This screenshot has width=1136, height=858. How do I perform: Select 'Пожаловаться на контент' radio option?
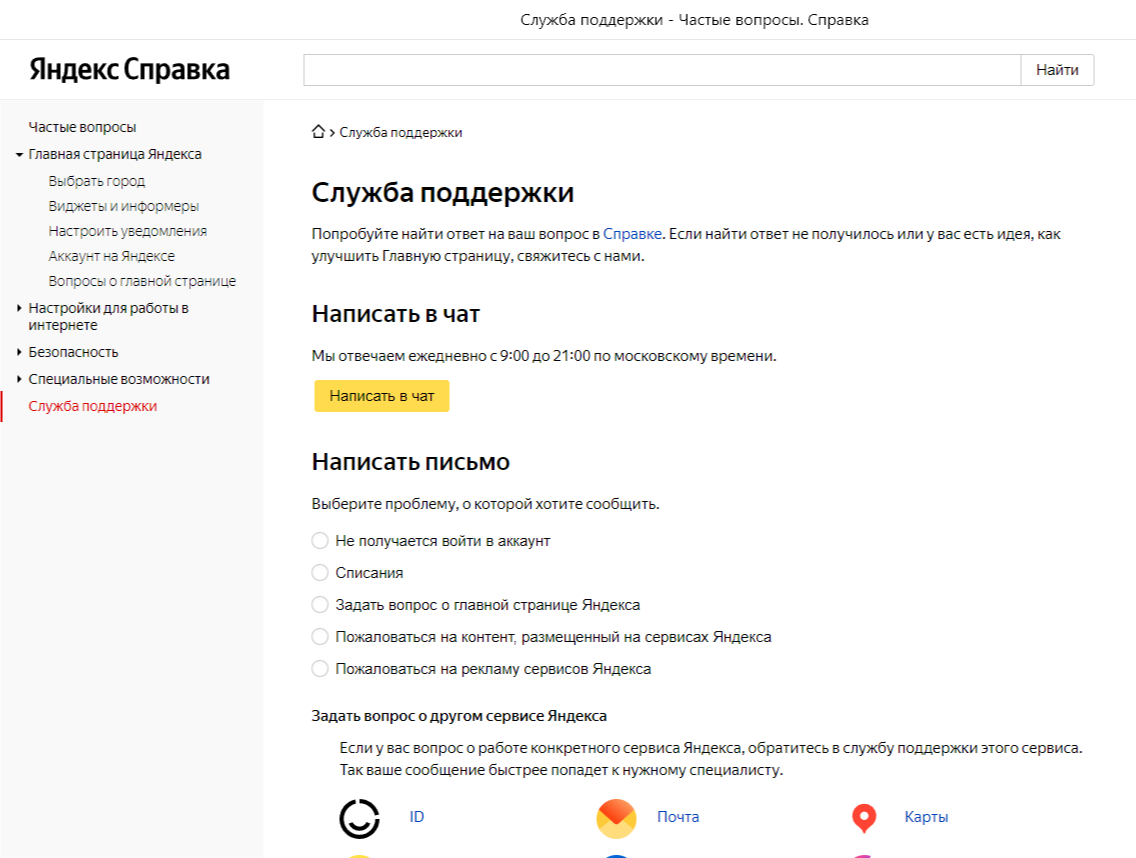[320, 636]
